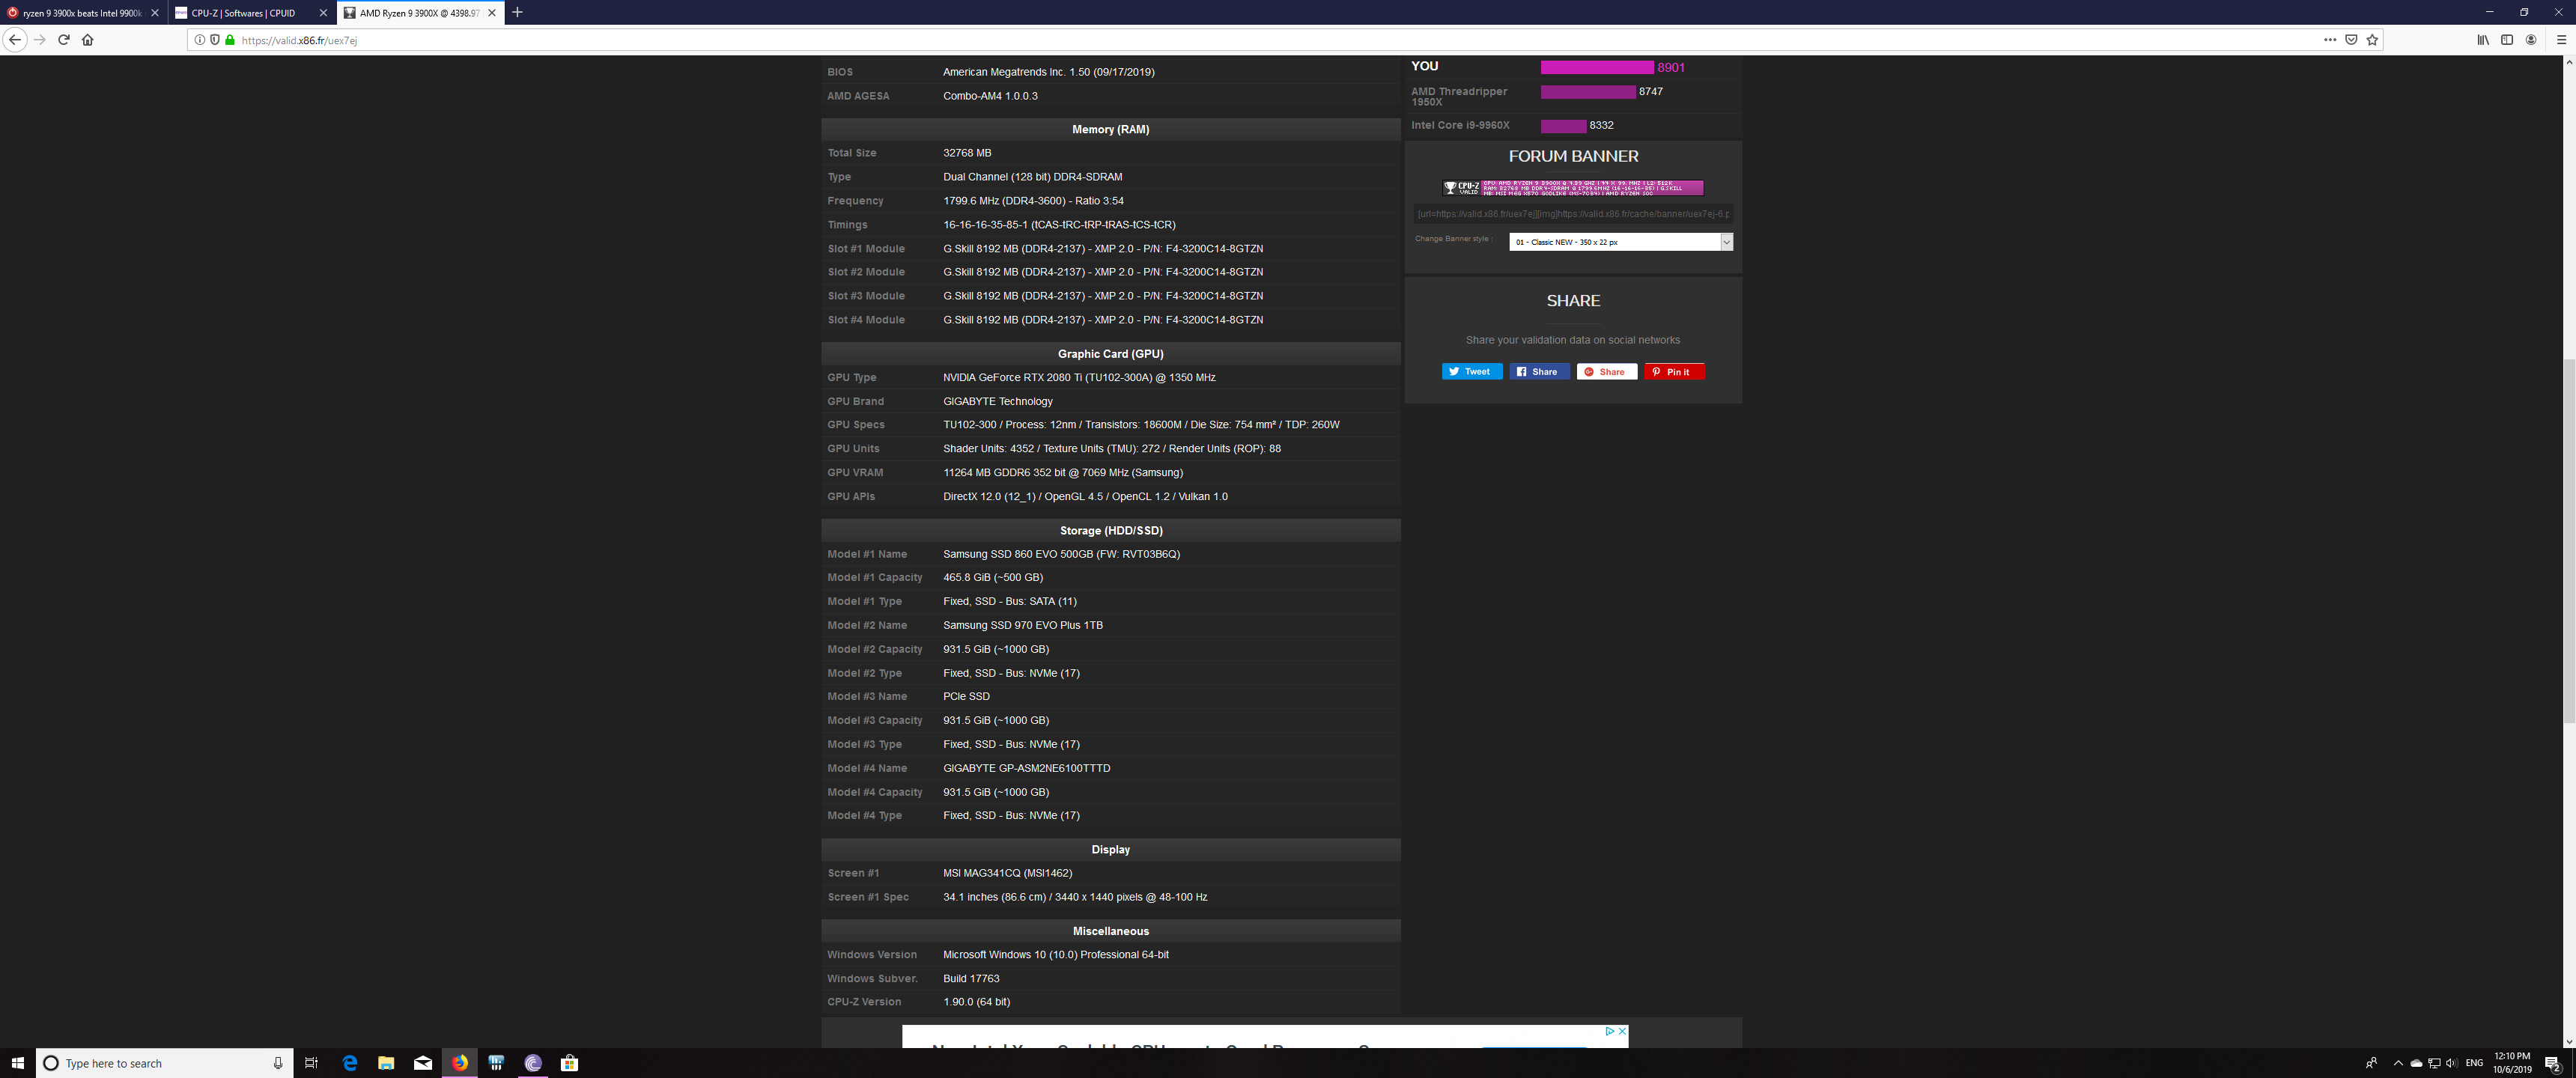Switch to 'ryzen 9 3900x beats Intel 9900k' tab
The width and height of the screenshot is (2576, 1078).
[x=82, y=13]
